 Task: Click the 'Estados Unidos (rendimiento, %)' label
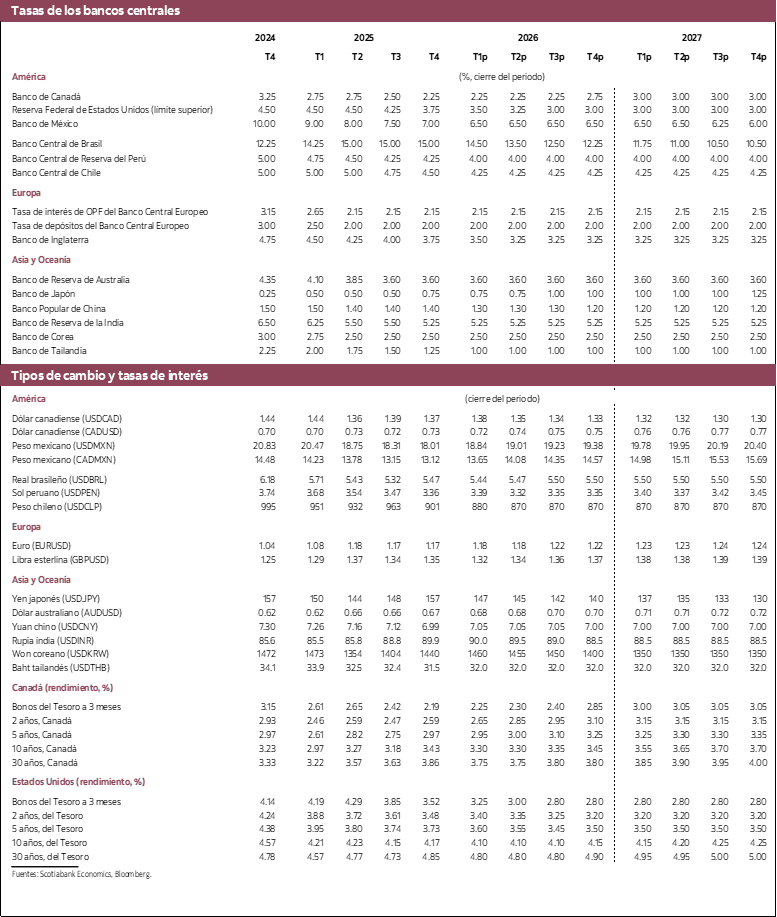[x=78, y=782]
